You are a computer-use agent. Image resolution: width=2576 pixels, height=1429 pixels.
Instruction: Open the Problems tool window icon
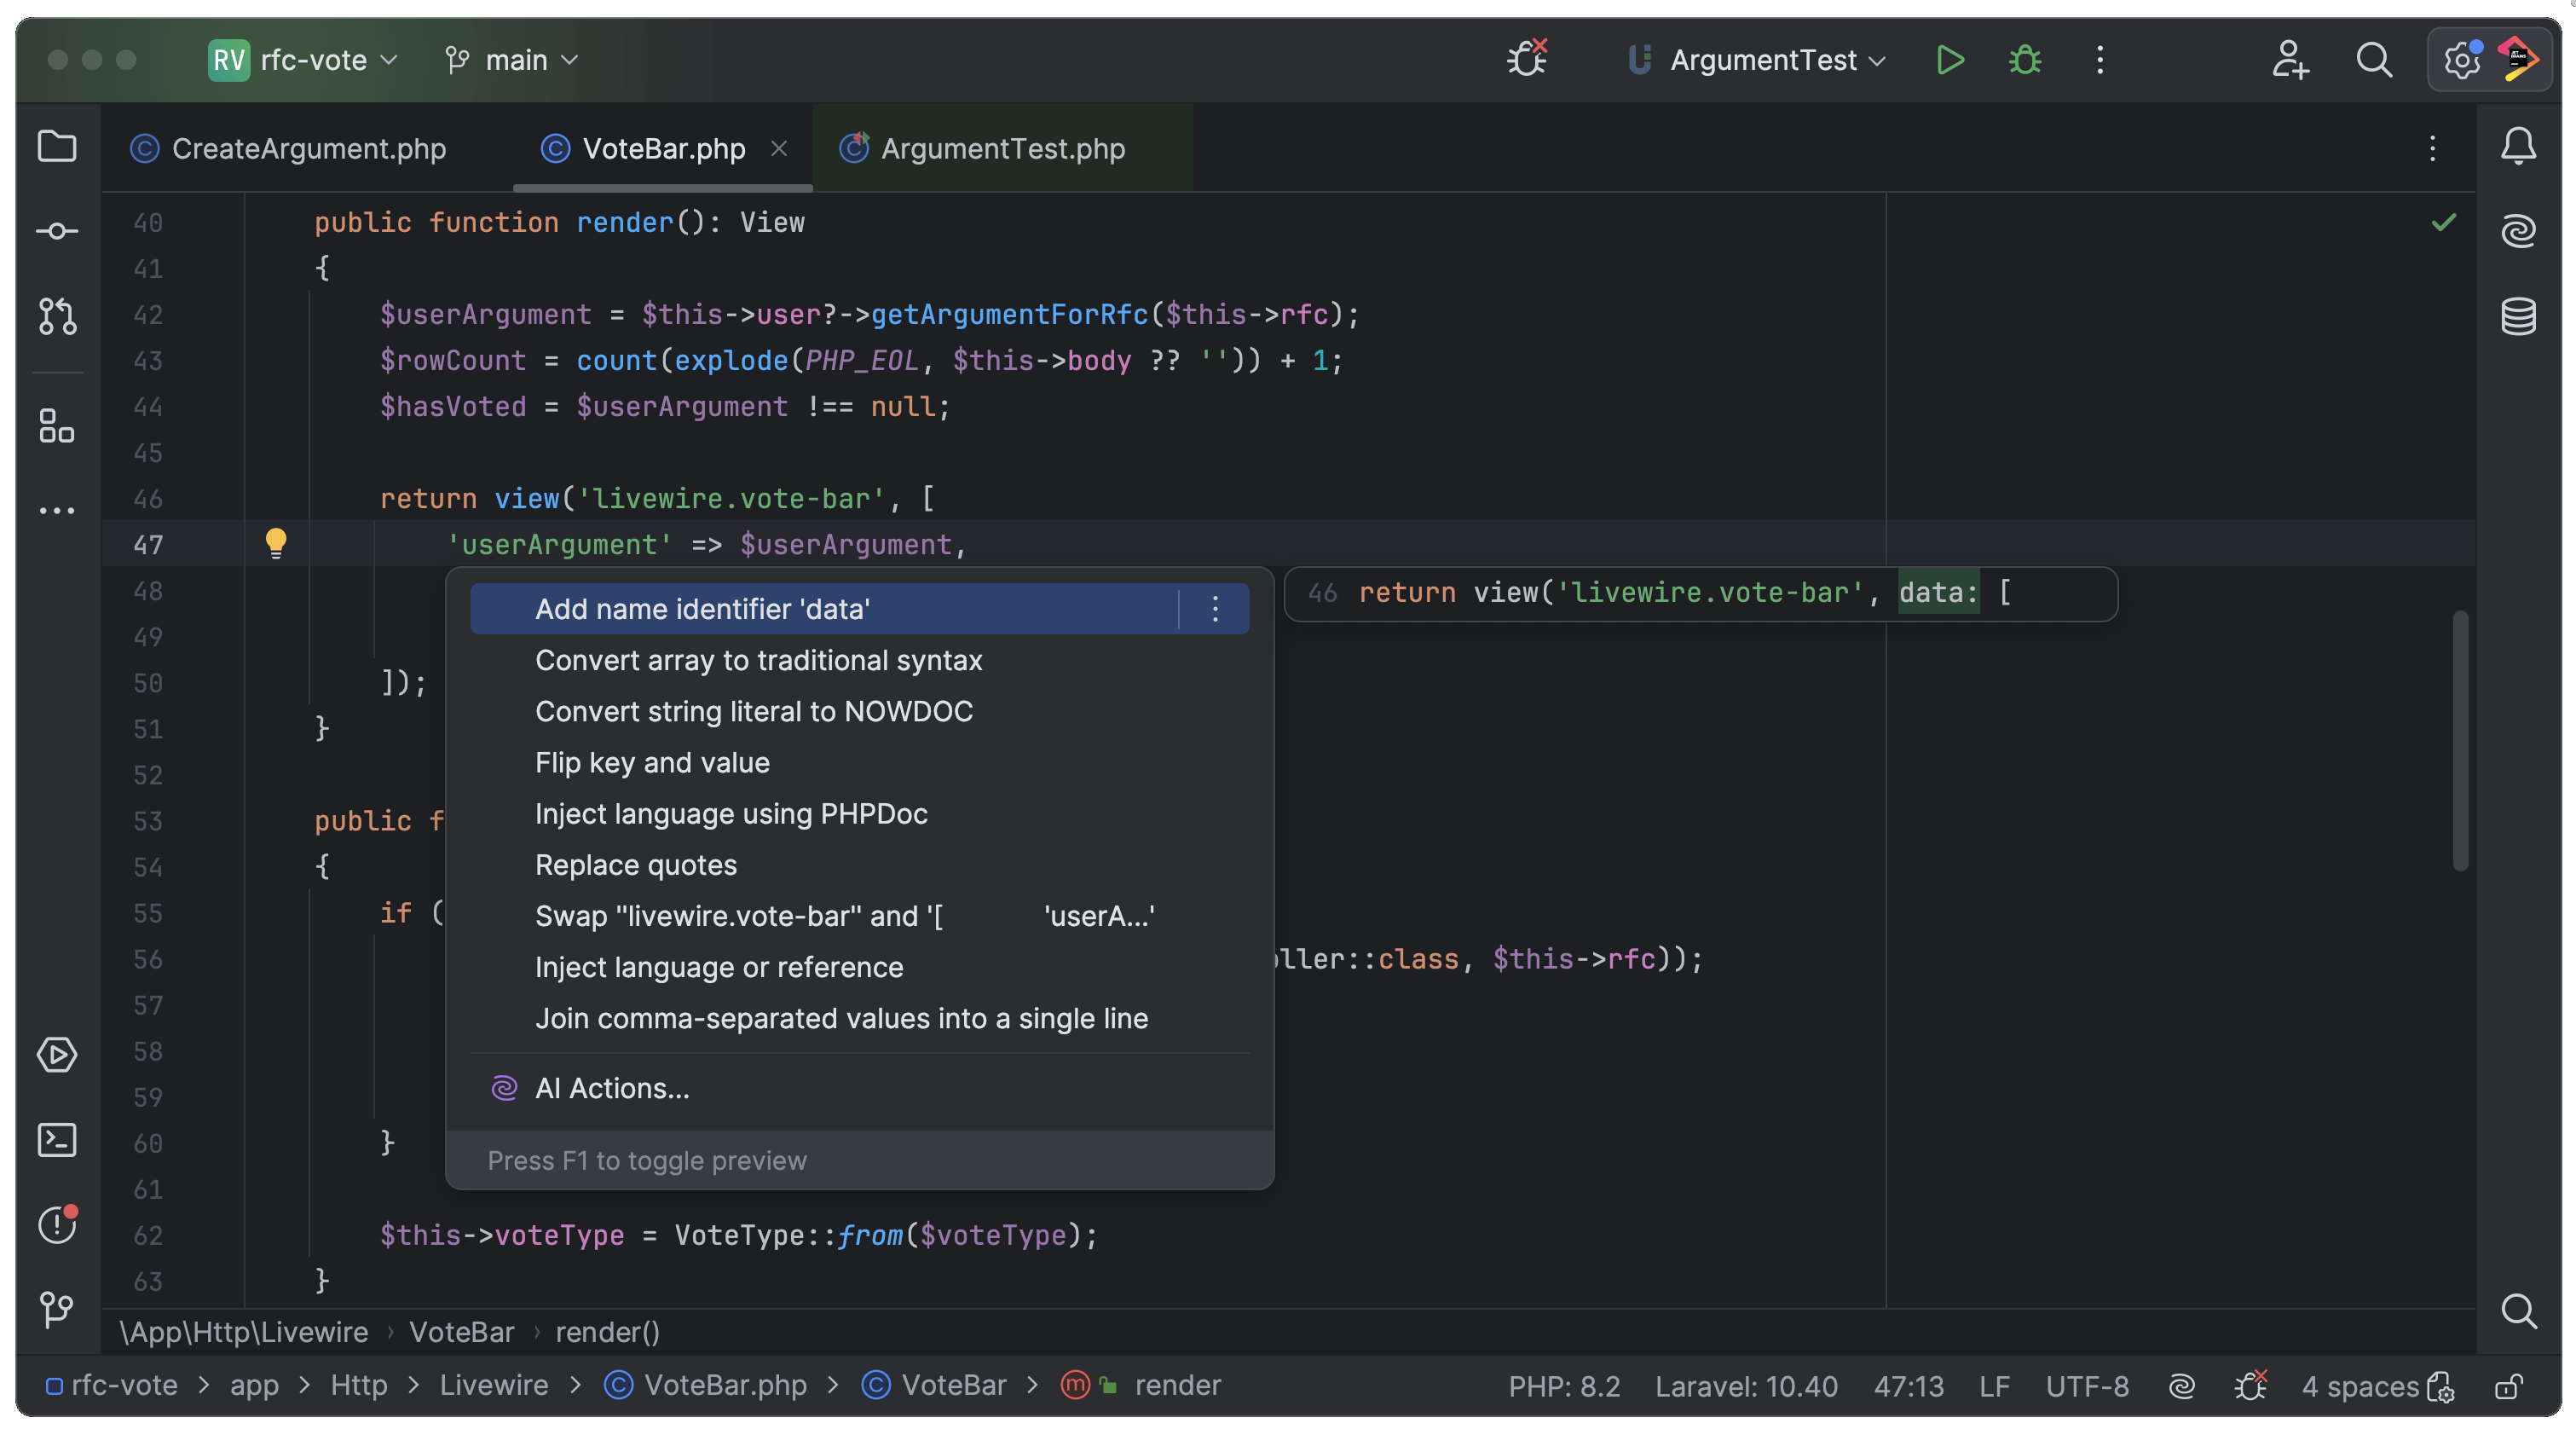(x=57, y=1224)
